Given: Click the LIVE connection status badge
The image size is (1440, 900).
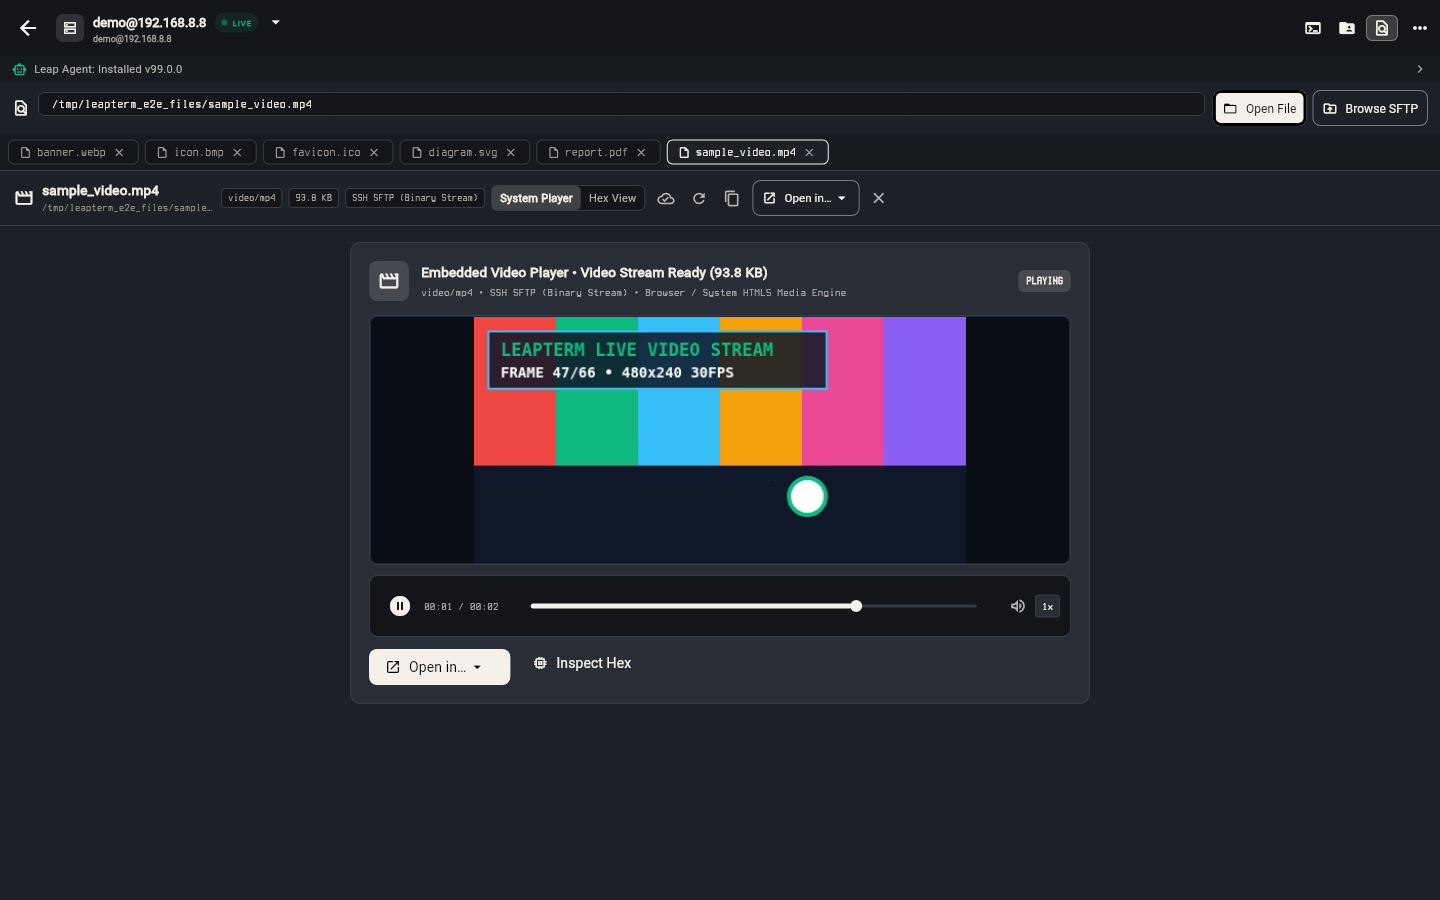Looking at the screenshot, I should point(237,23).
